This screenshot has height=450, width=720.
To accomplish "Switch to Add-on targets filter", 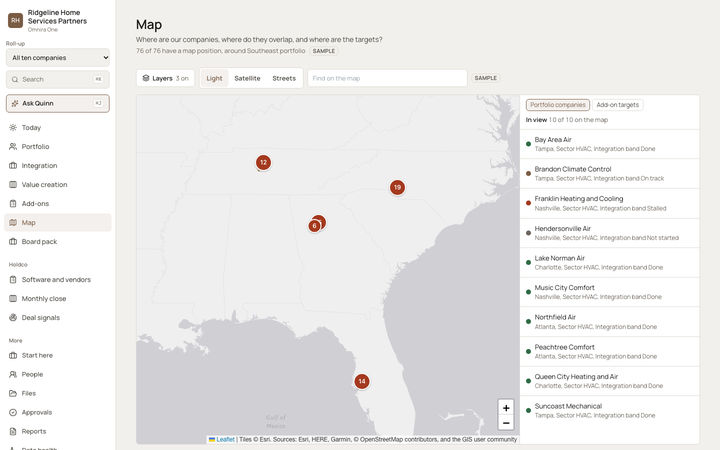I will tap(618, 105).
